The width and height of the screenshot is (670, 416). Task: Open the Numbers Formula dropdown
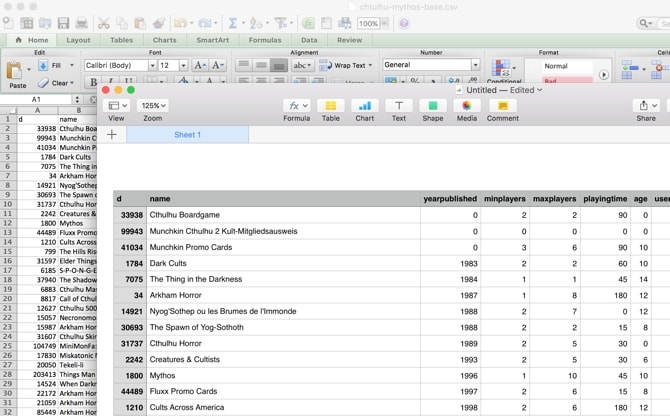point(296,105)
